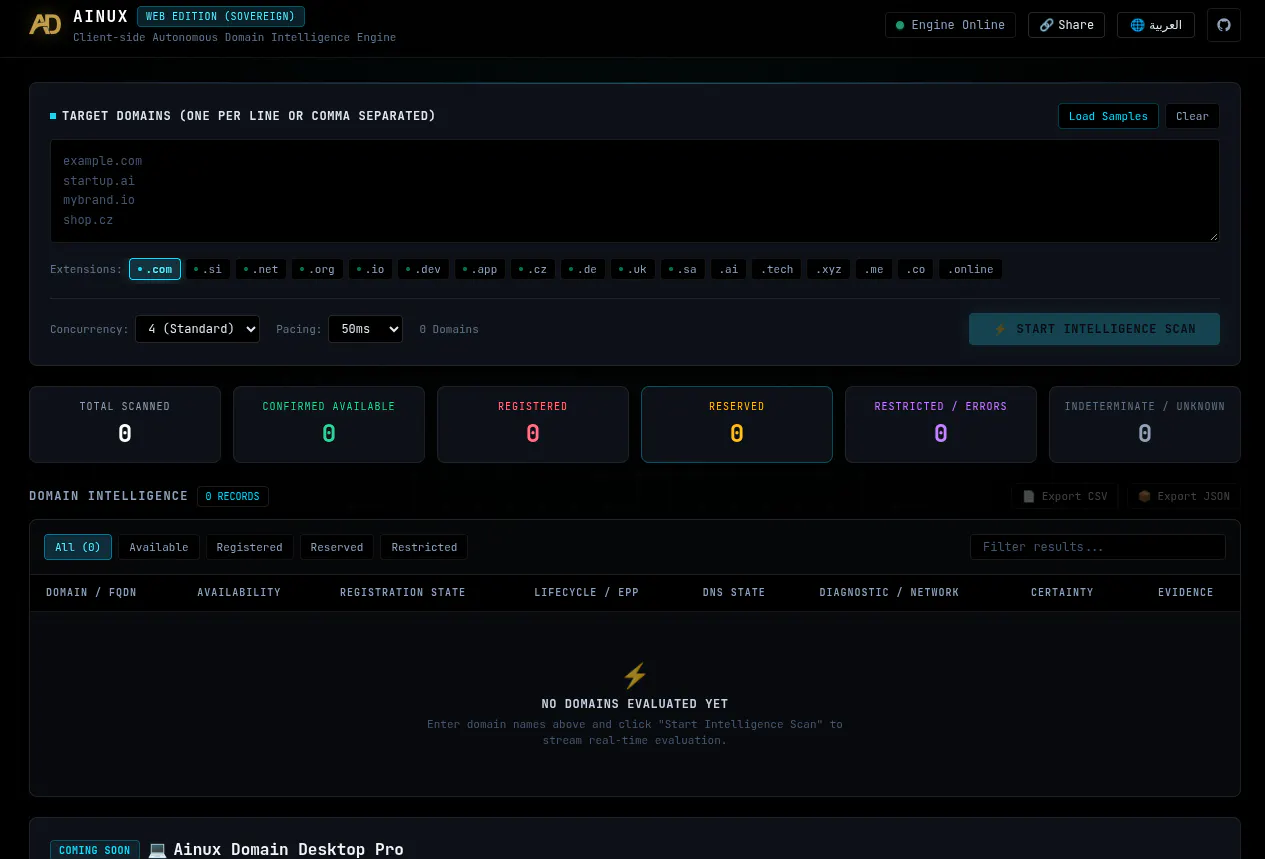
Task: Show the All (0) results tab
Action: click(x=78, y=547)
